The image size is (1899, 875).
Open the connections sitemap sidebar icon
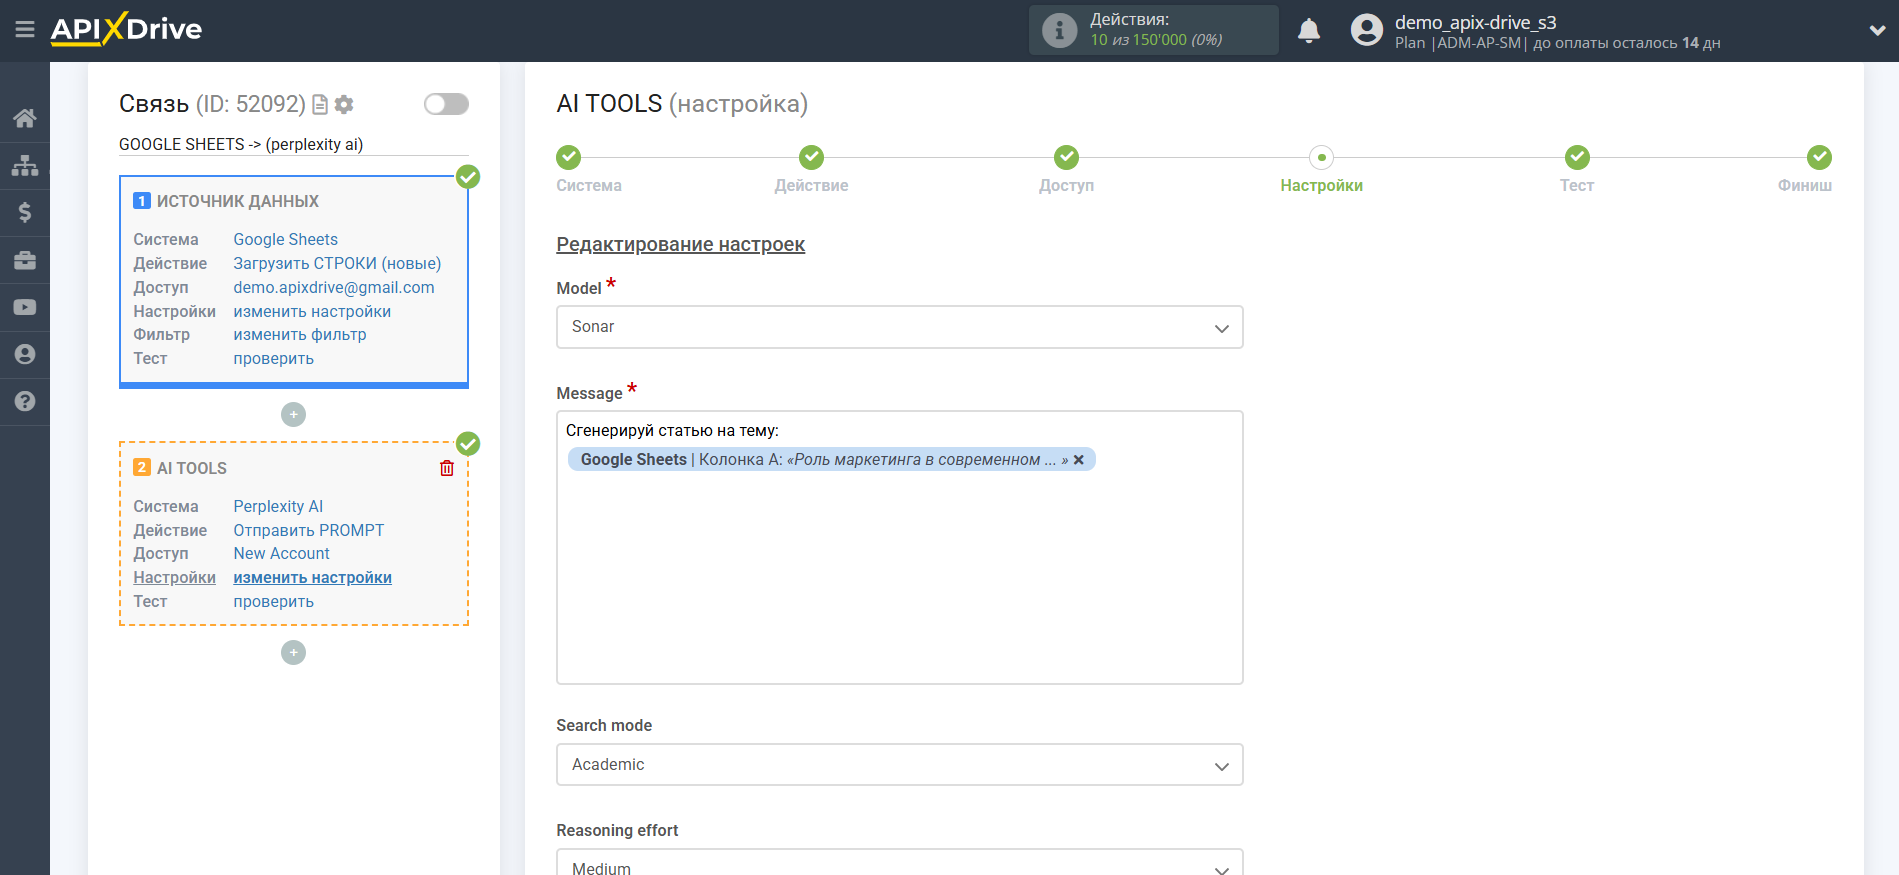click(25, 165)
